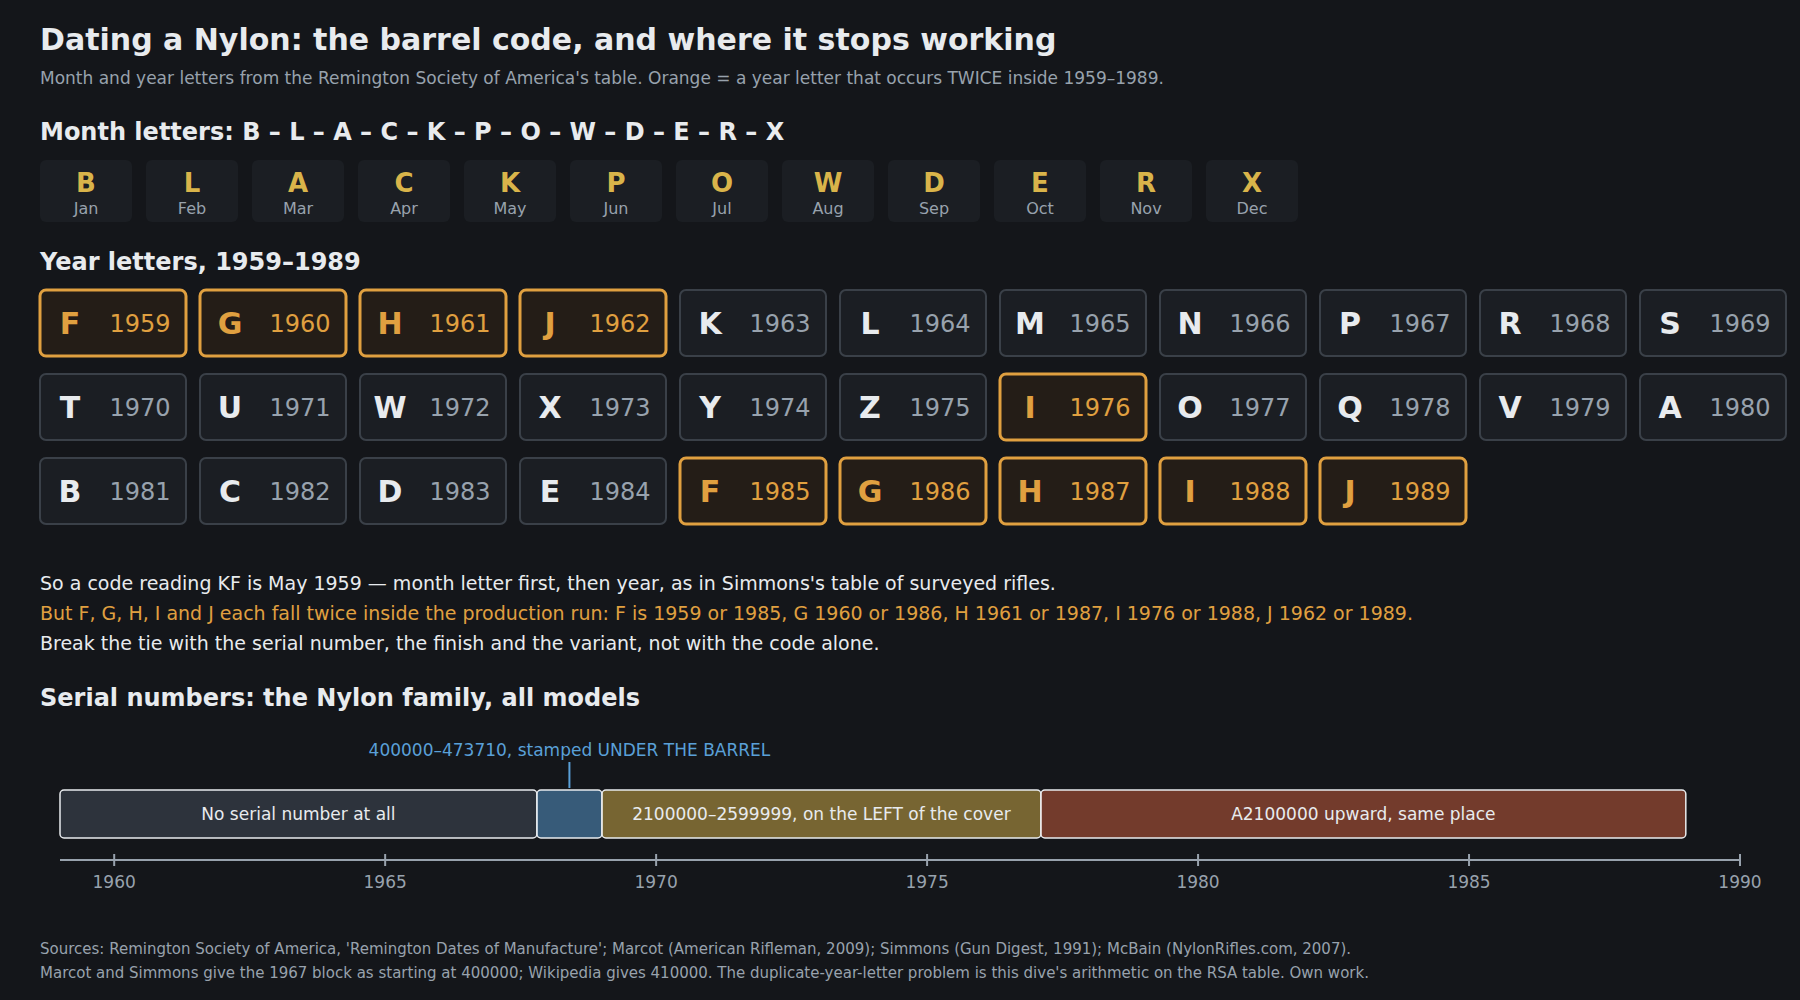Select the P Jun month tile
1800x1000 pixels.
(x=616, y=191)
